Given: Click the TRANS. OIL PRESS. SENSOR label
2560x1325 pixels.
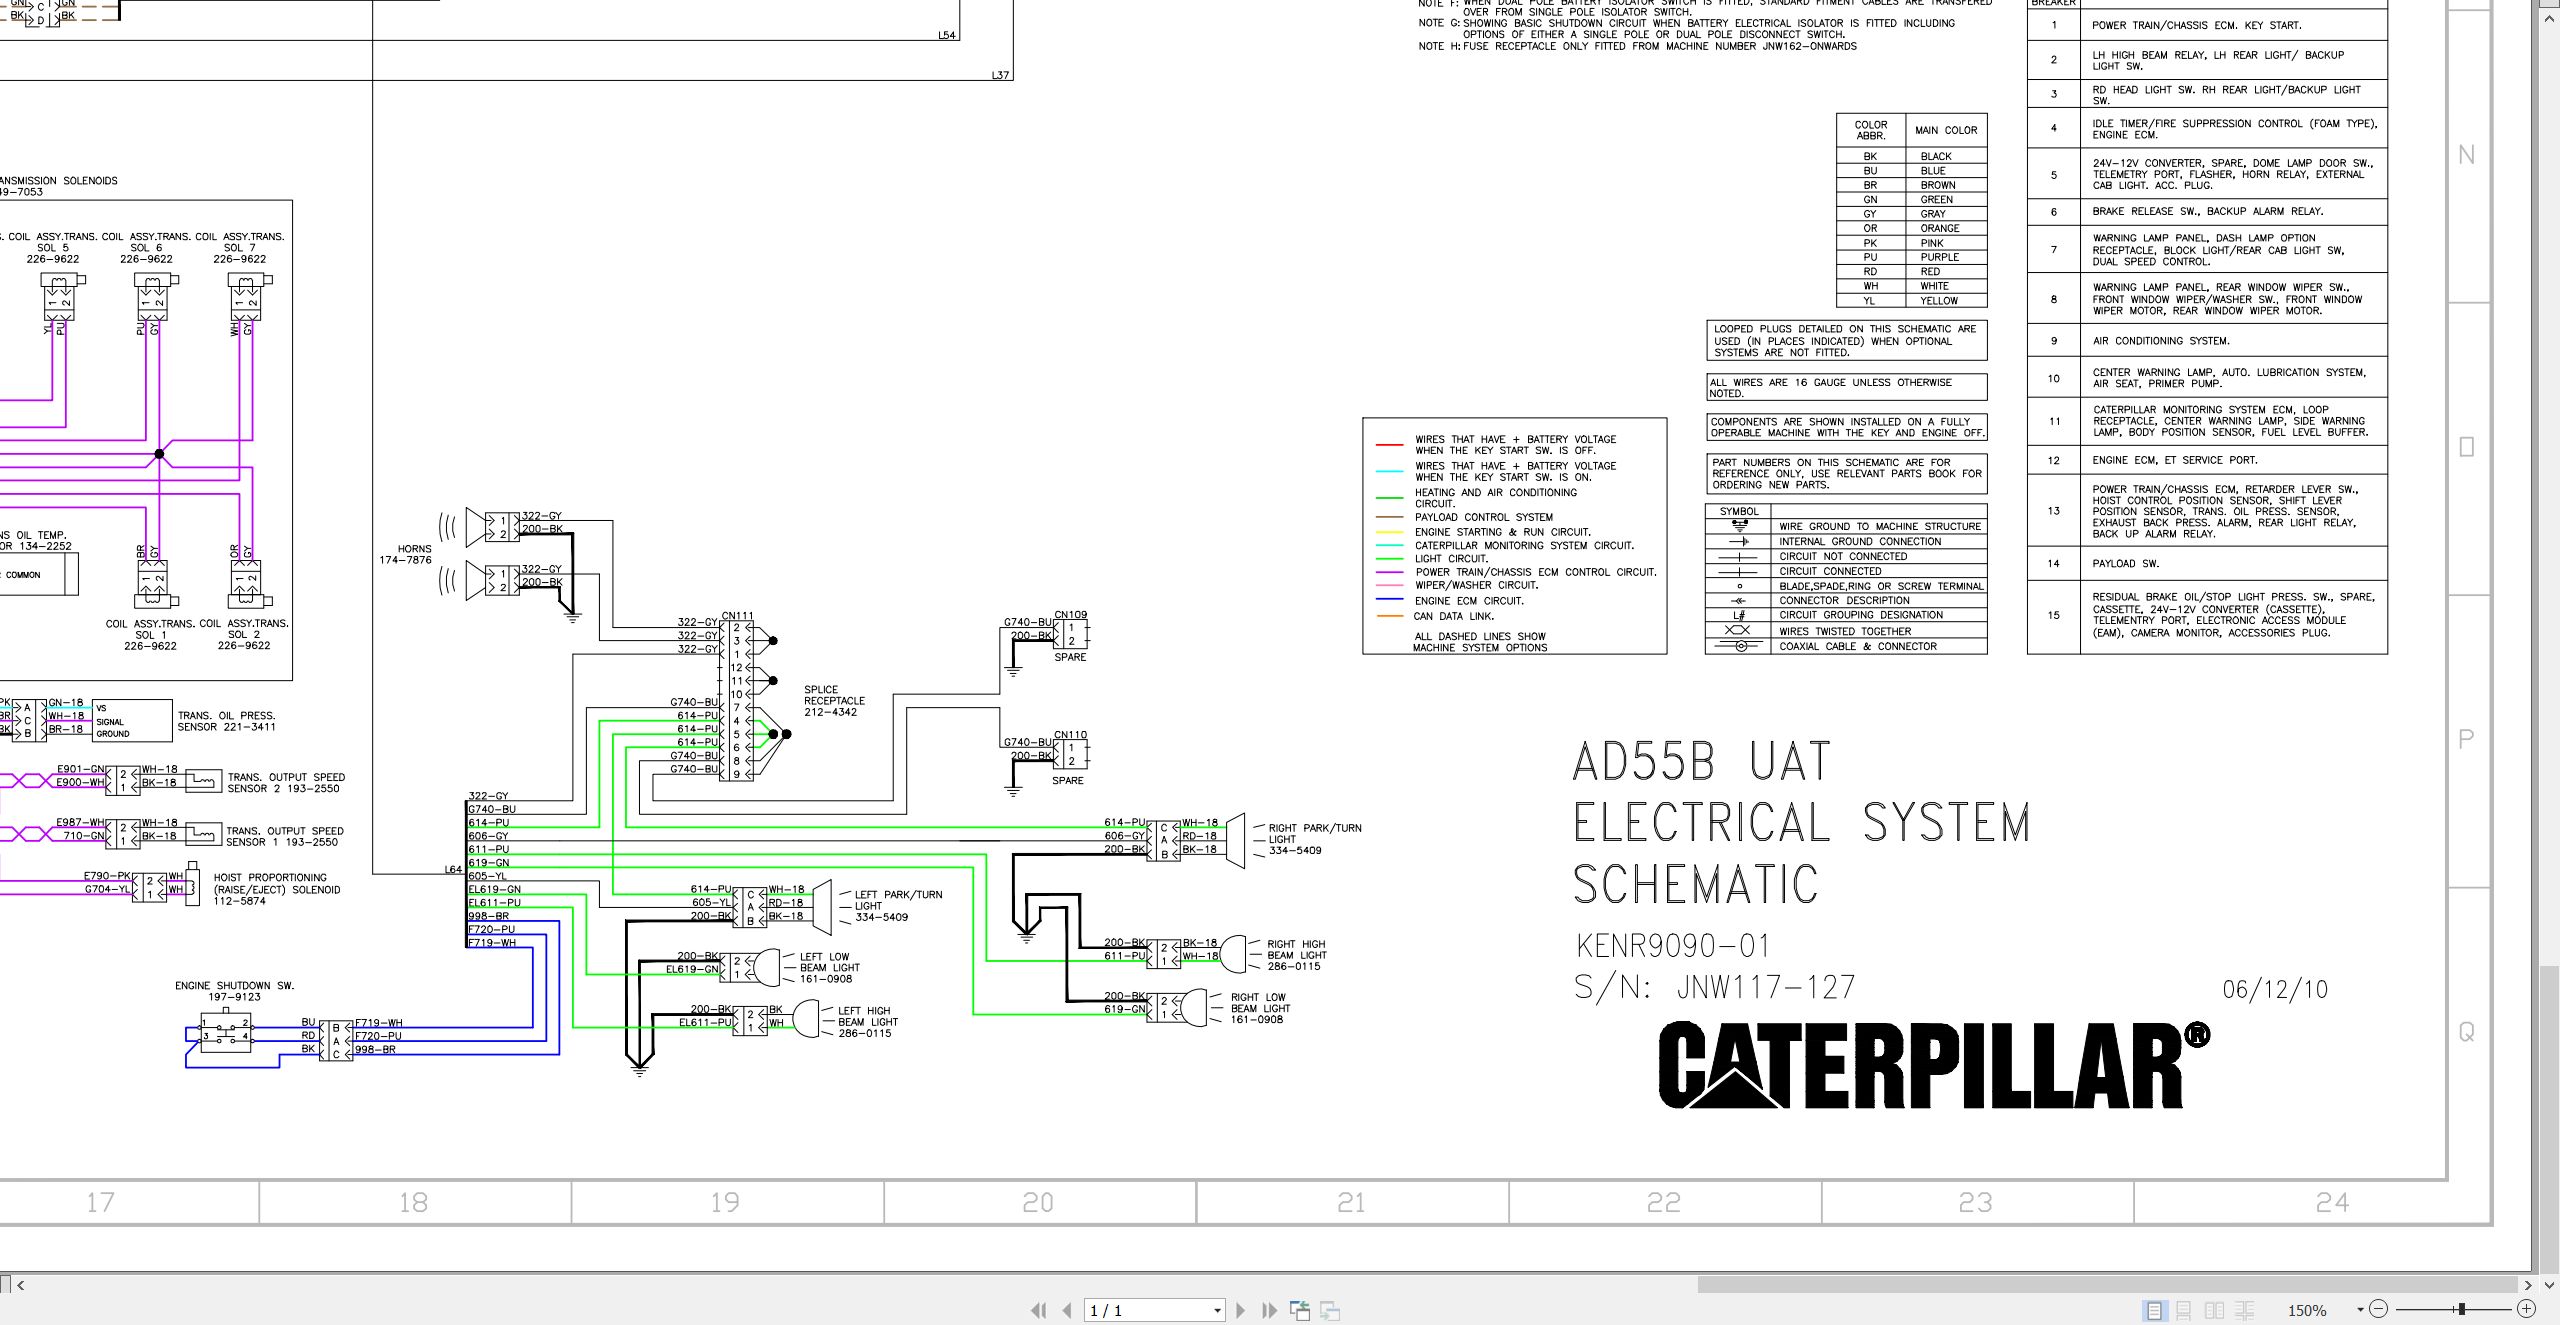Looking at the screenshot, I should (226, 721).
